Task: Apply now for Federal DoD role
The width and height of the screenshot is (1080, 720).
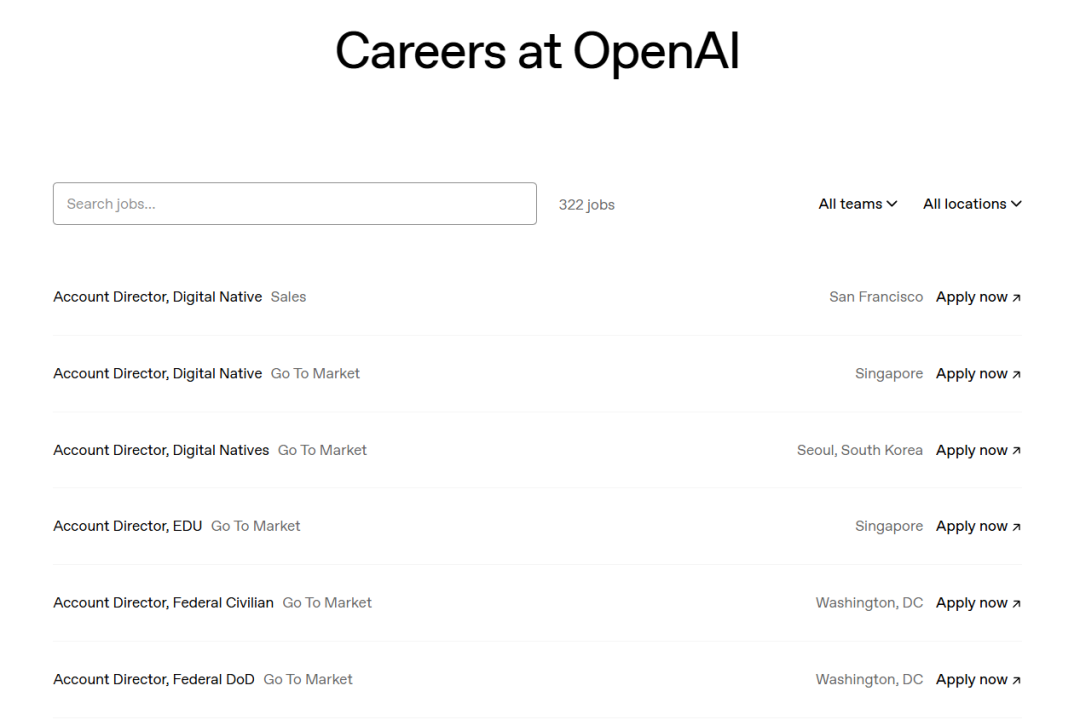Action: coord(978,679)
